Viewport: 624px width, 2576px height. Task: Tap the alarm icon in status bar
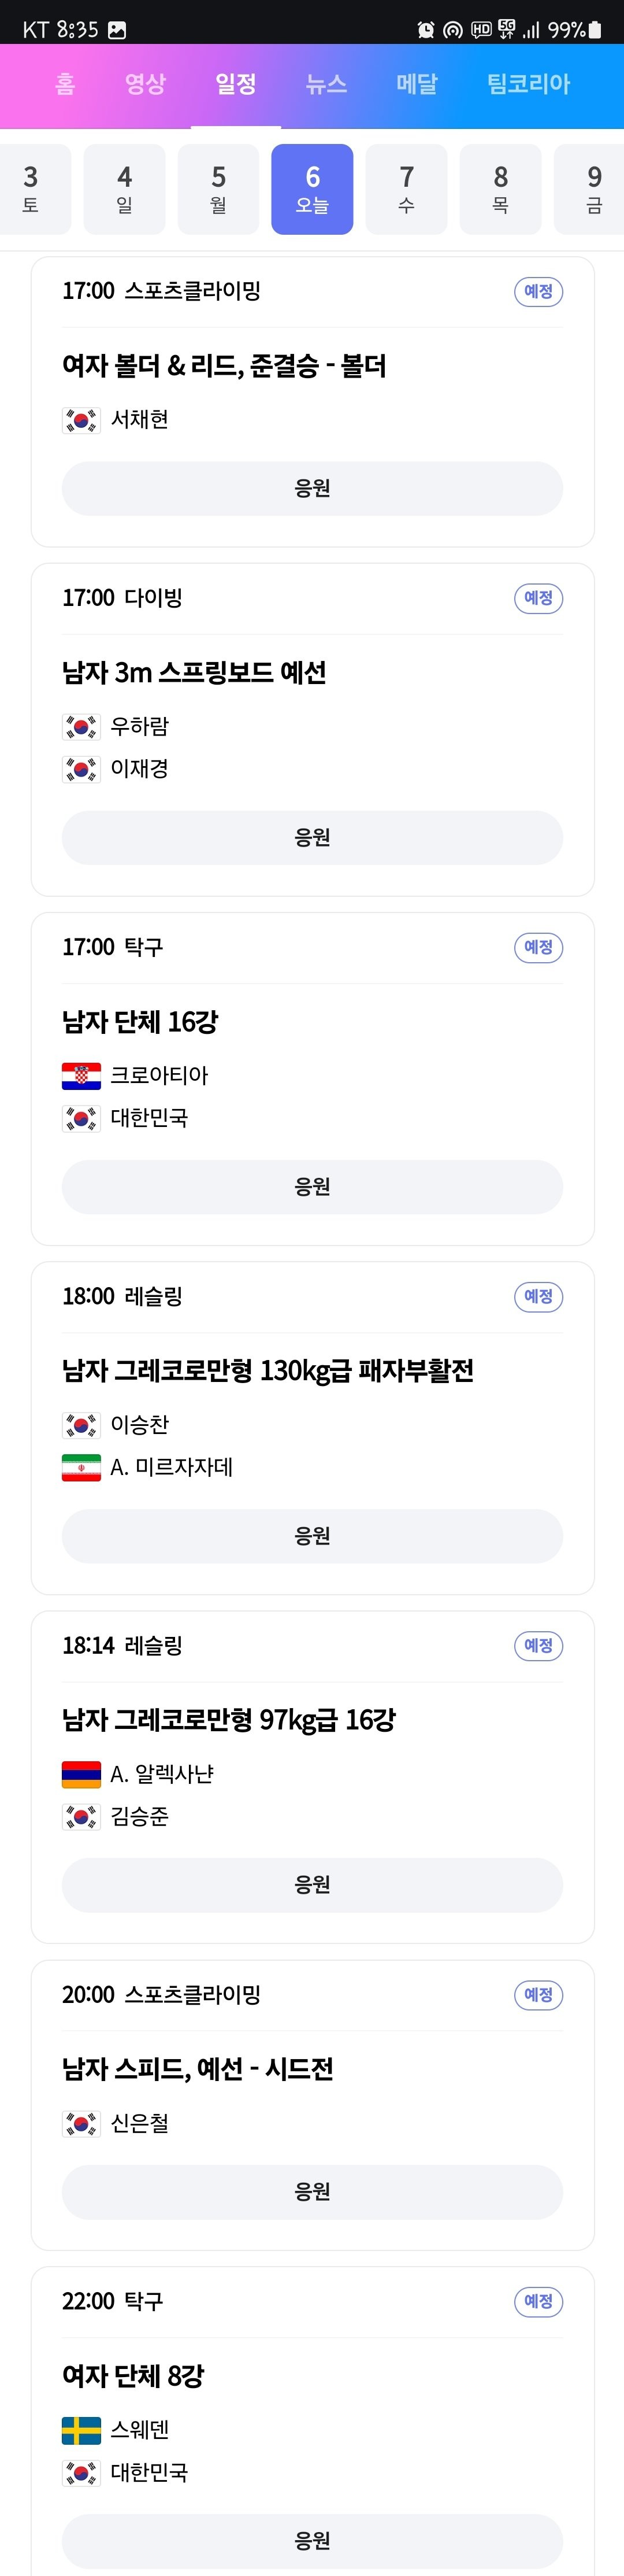[426, 30]
